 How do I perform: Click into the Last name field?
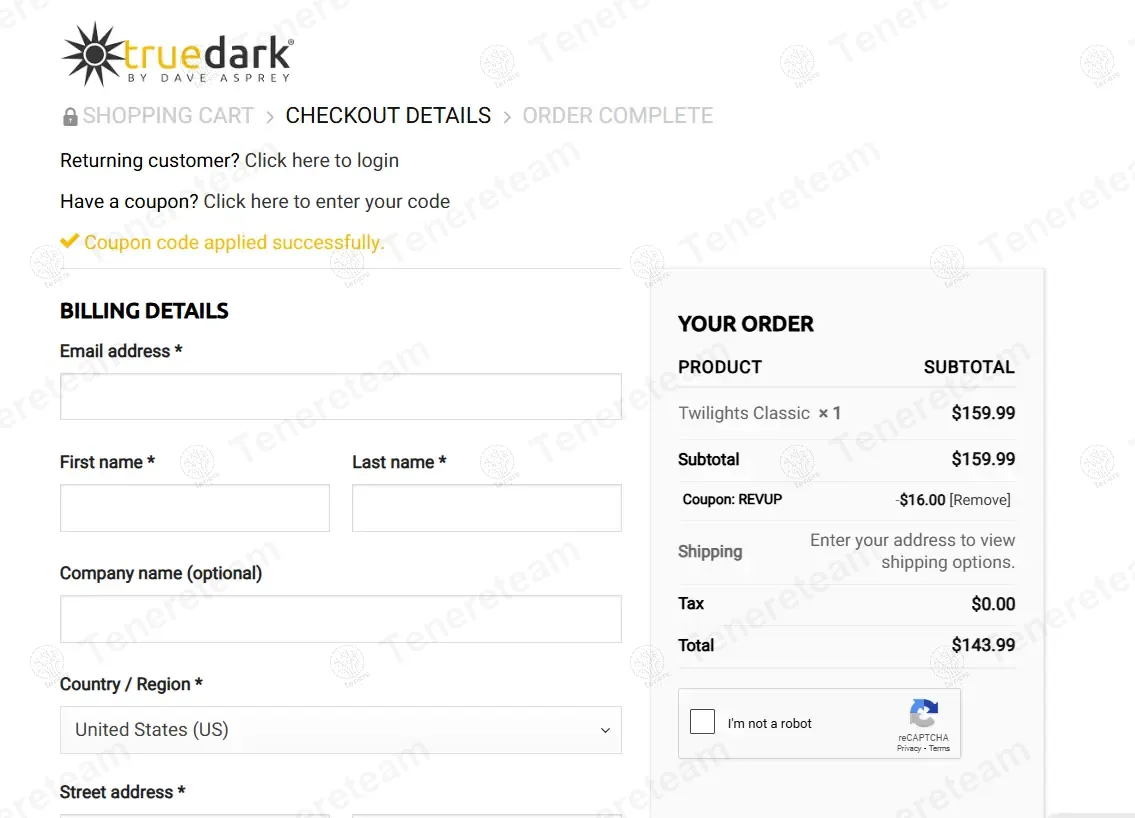coord(486,508)
